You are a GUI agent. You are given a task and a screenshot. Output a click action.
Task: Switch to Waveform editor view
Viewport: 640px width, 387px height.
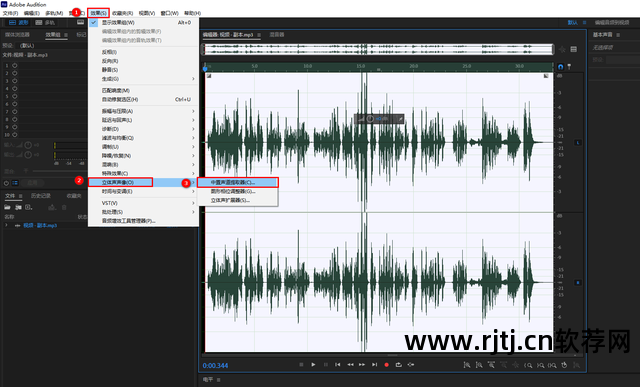tap(18, 22)
